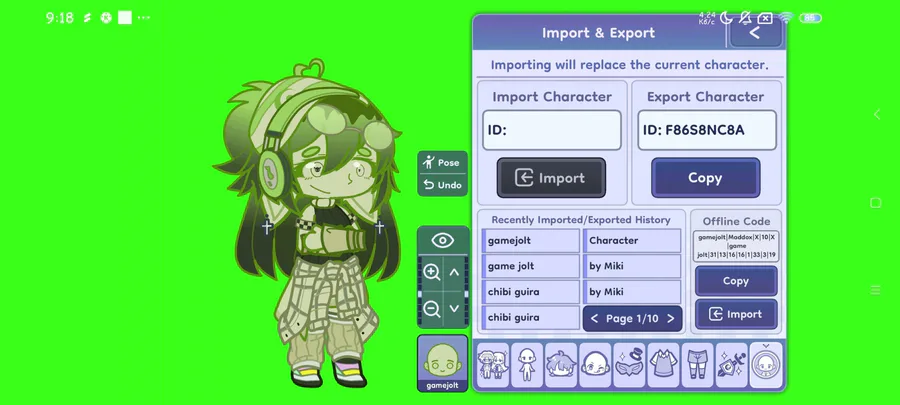This screenshot has height=405, width=900.
Task: Zoom out from the character
Action: pyautogui.click(x=432, y=309)
